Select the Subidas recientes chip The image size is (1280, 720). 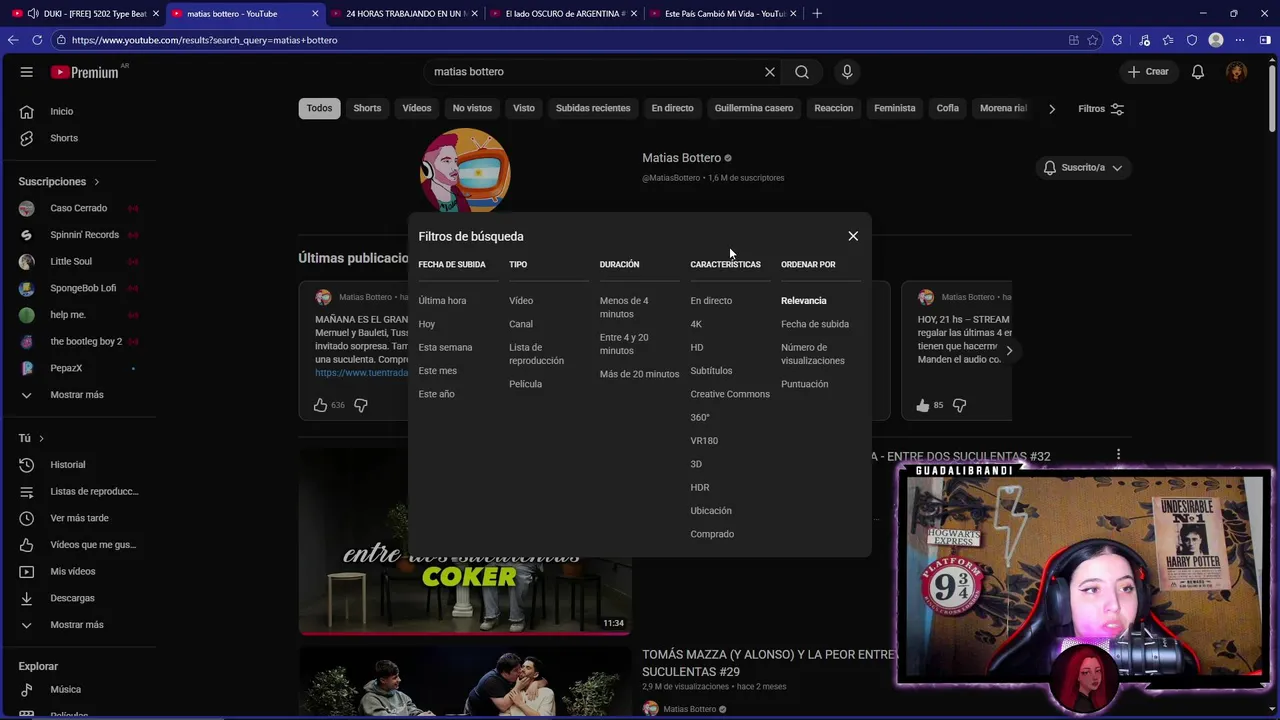(593, 108)
